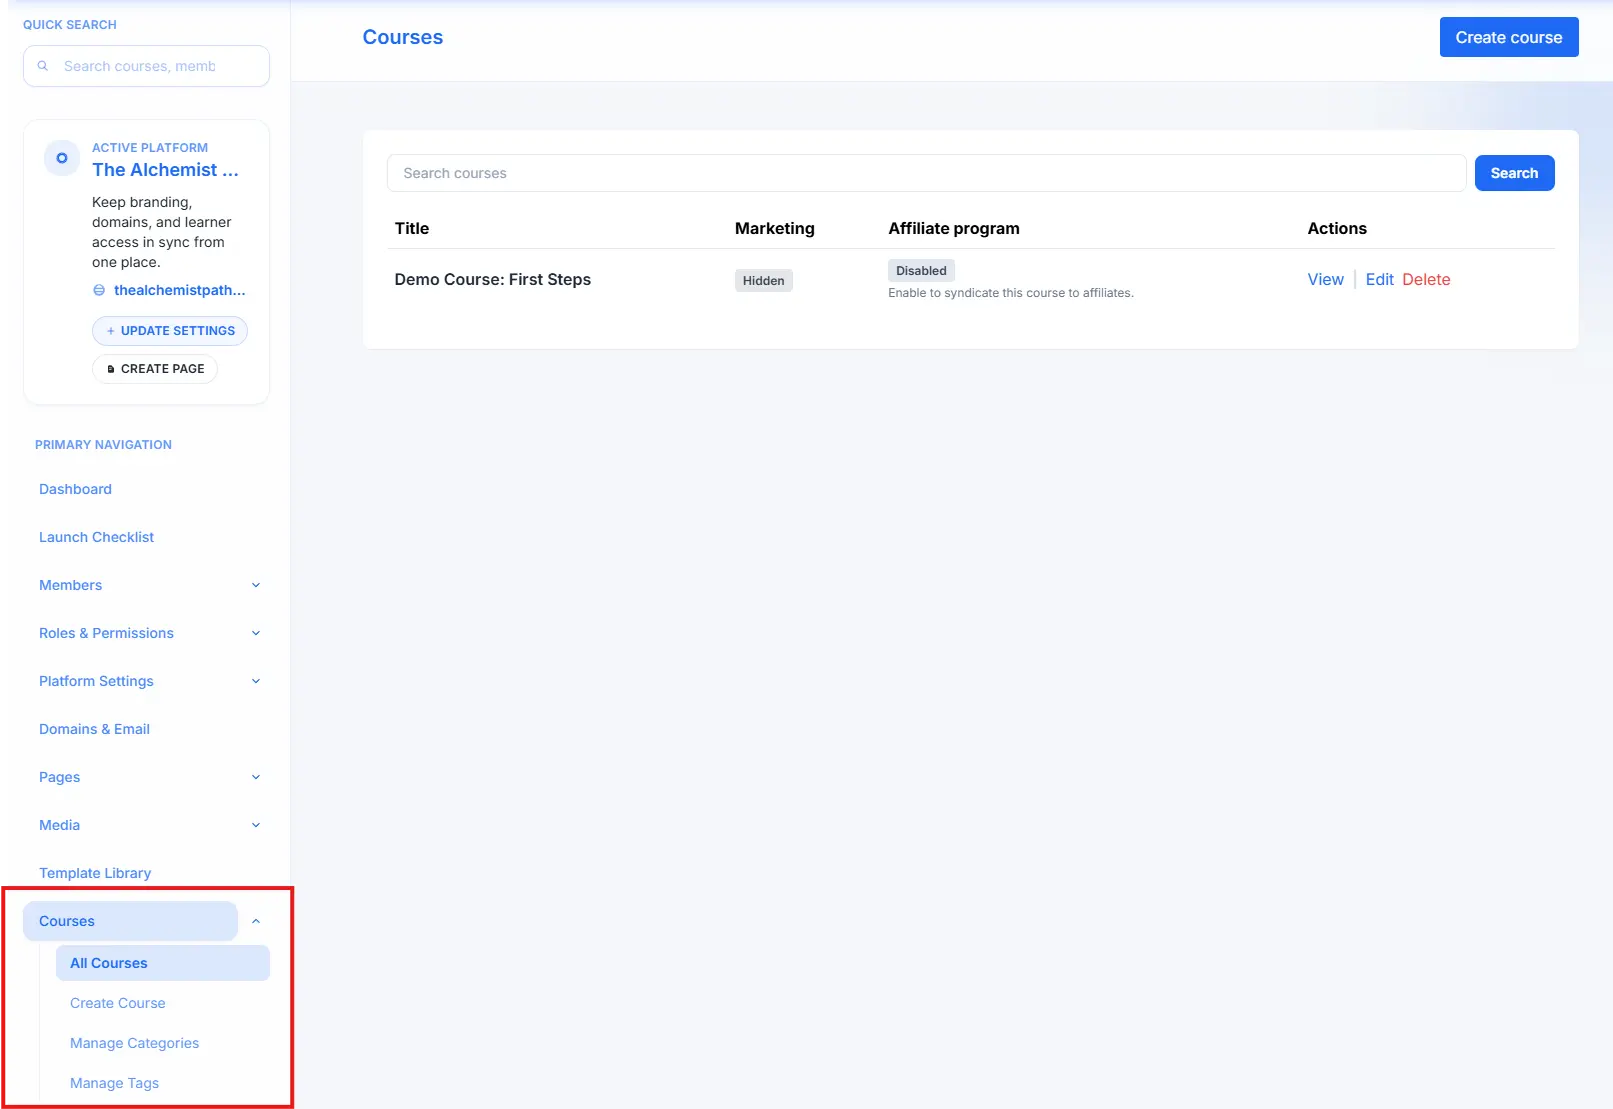
Task: Select Manage Categories under Courses
Action: coord(134,1043)
